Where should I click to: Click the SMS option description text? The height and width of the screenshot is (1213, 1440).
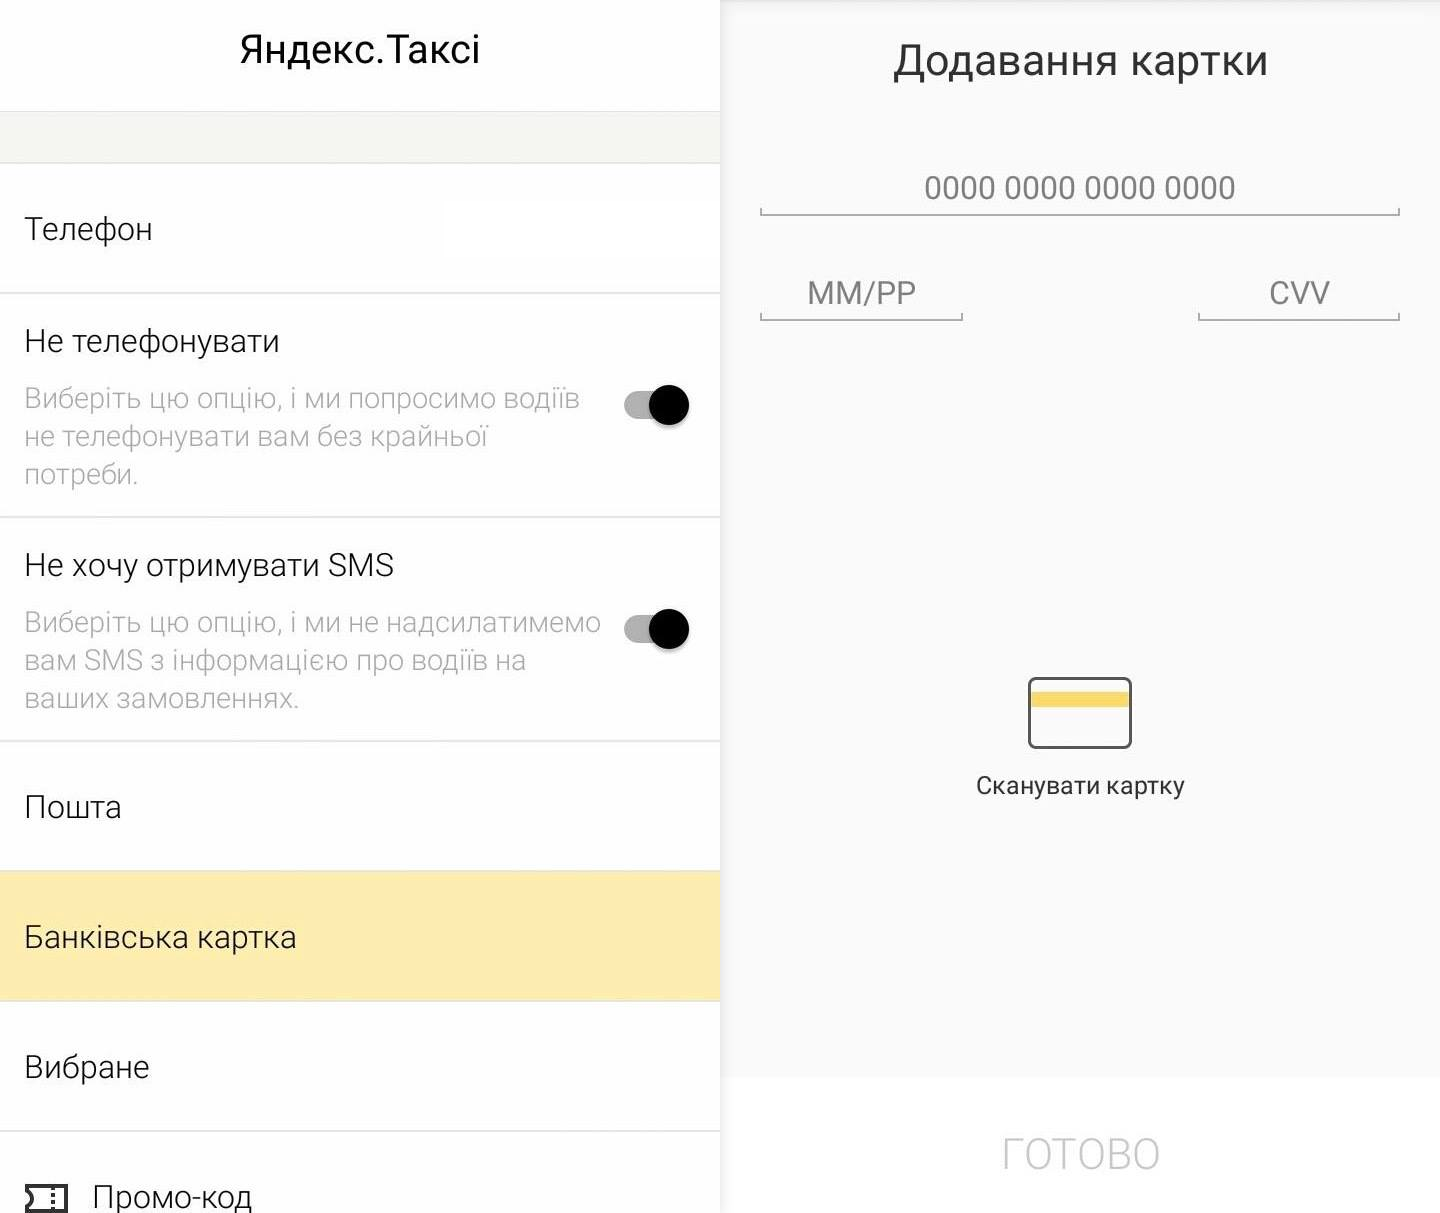313,660
